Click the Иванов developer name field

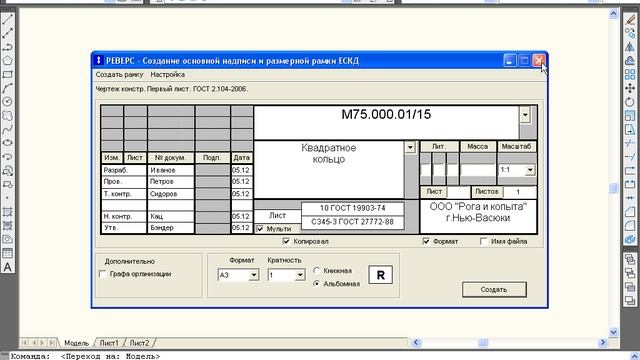click(x=171, y=170)
